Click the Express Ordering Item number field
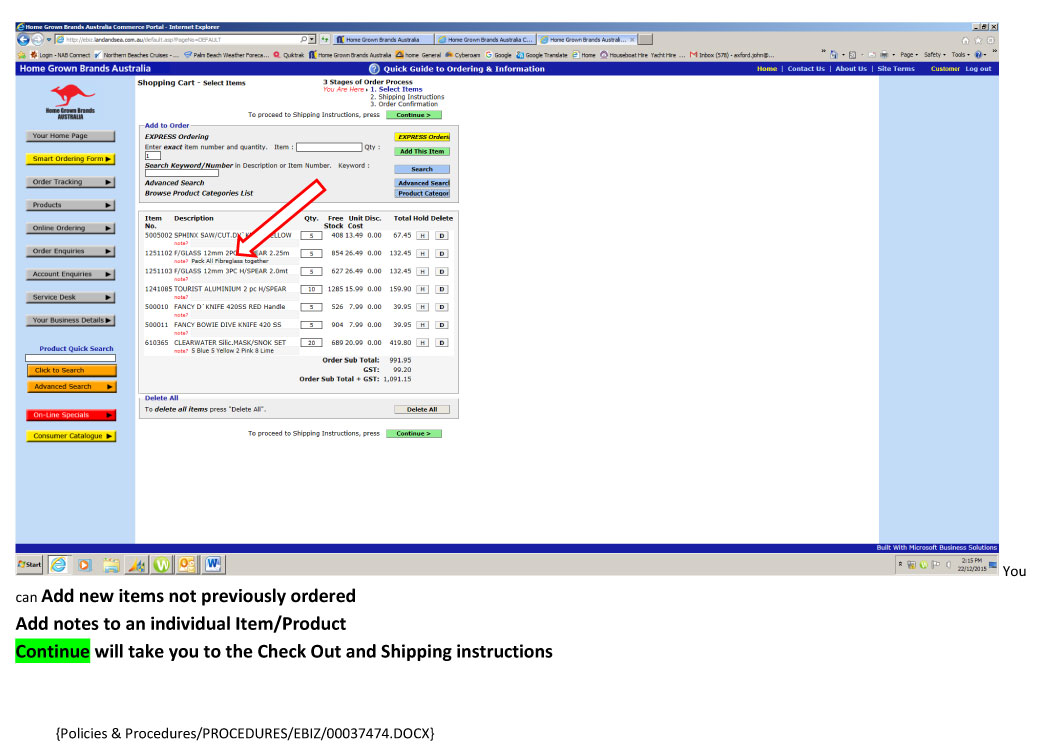The image size is (1050, 746). 328,147
